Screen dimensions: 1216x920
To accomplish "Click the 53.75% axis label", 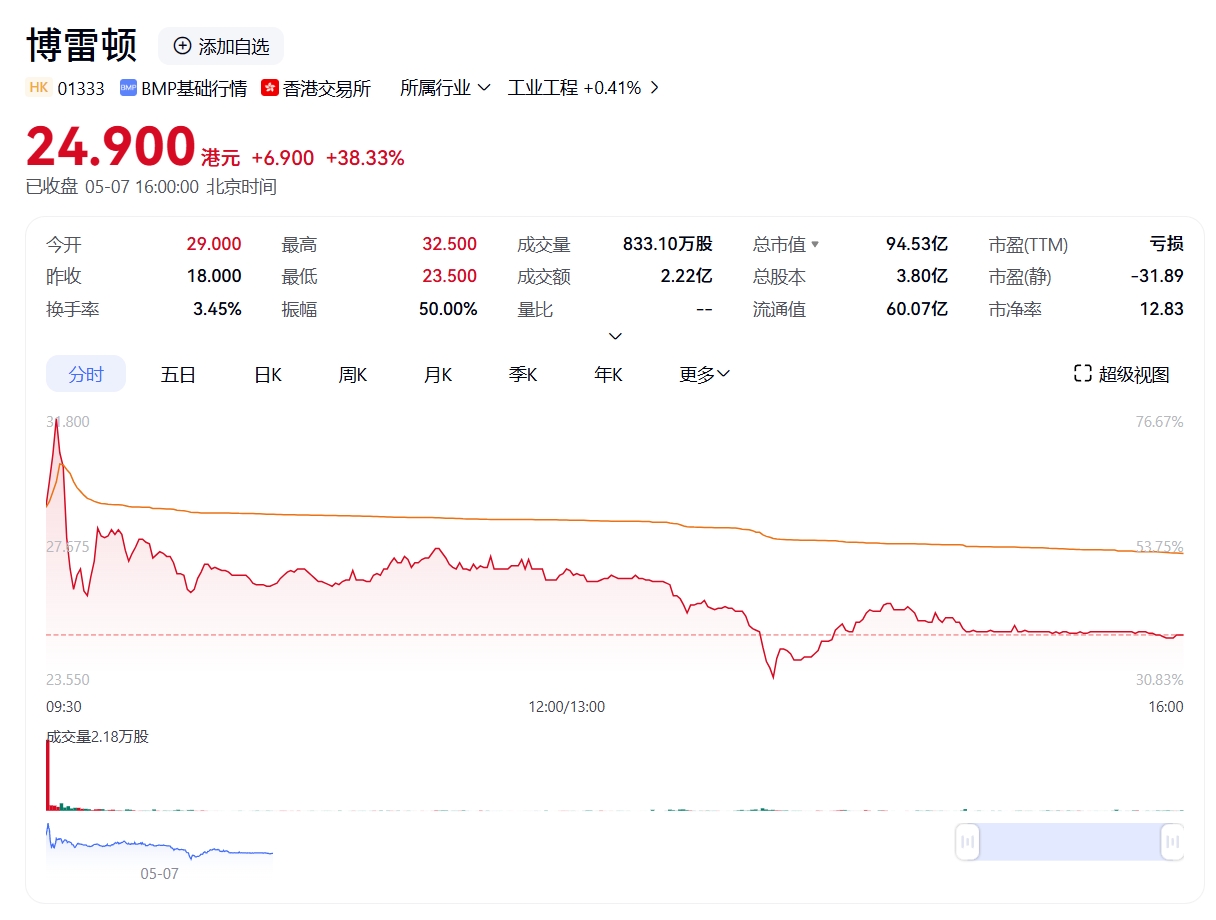I will coord(1160,547).
